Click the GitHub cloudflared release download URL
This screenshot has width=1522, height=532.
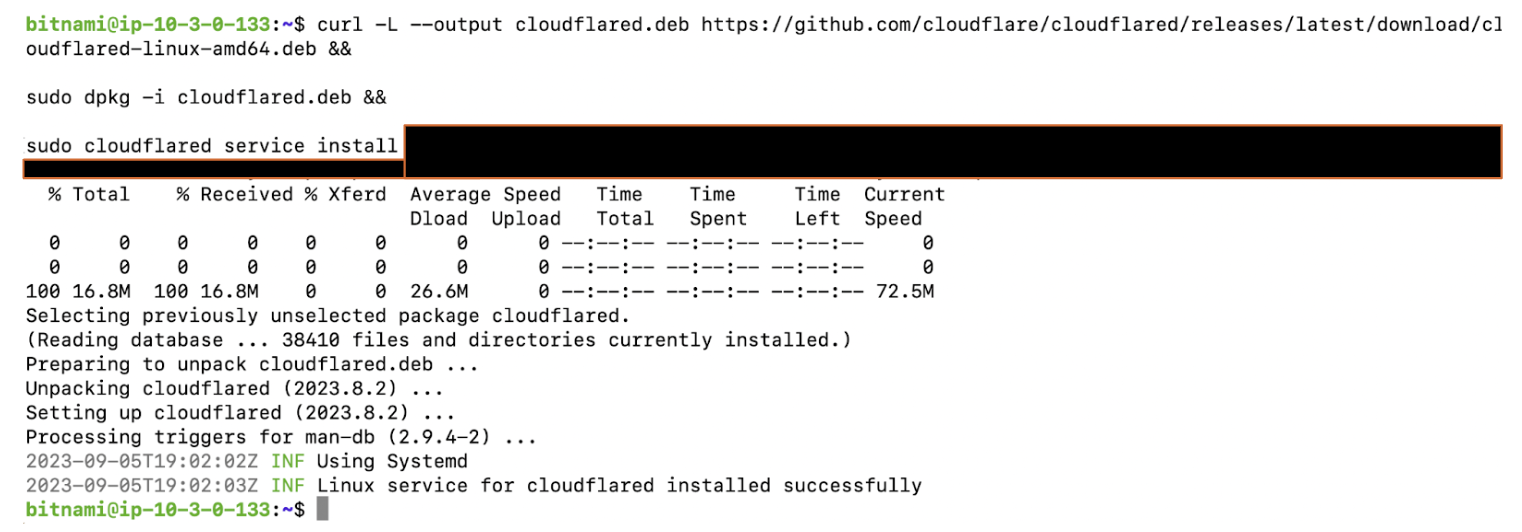pos(1100,24)
